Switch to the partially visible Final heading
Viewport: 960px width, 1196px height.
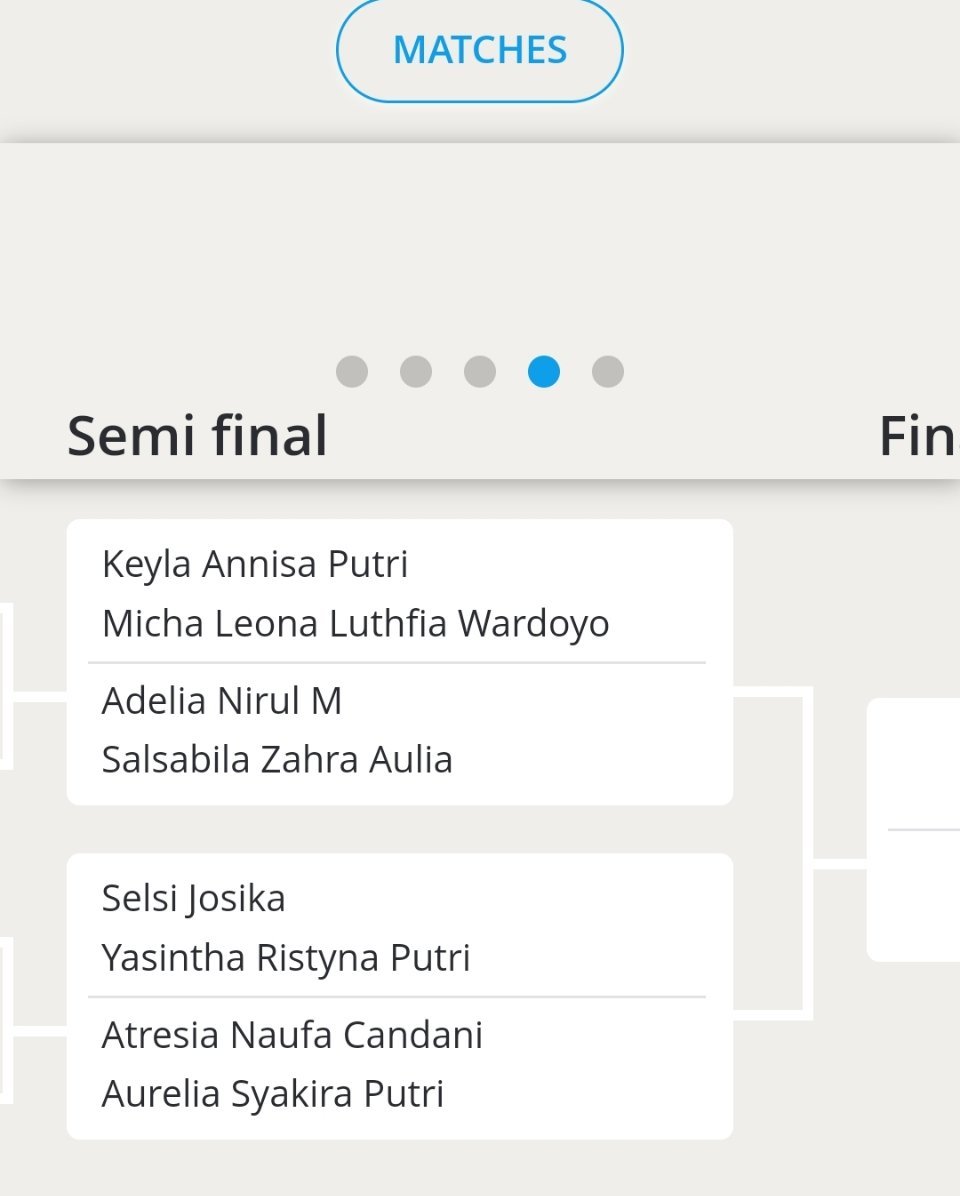tap(918, 436)
